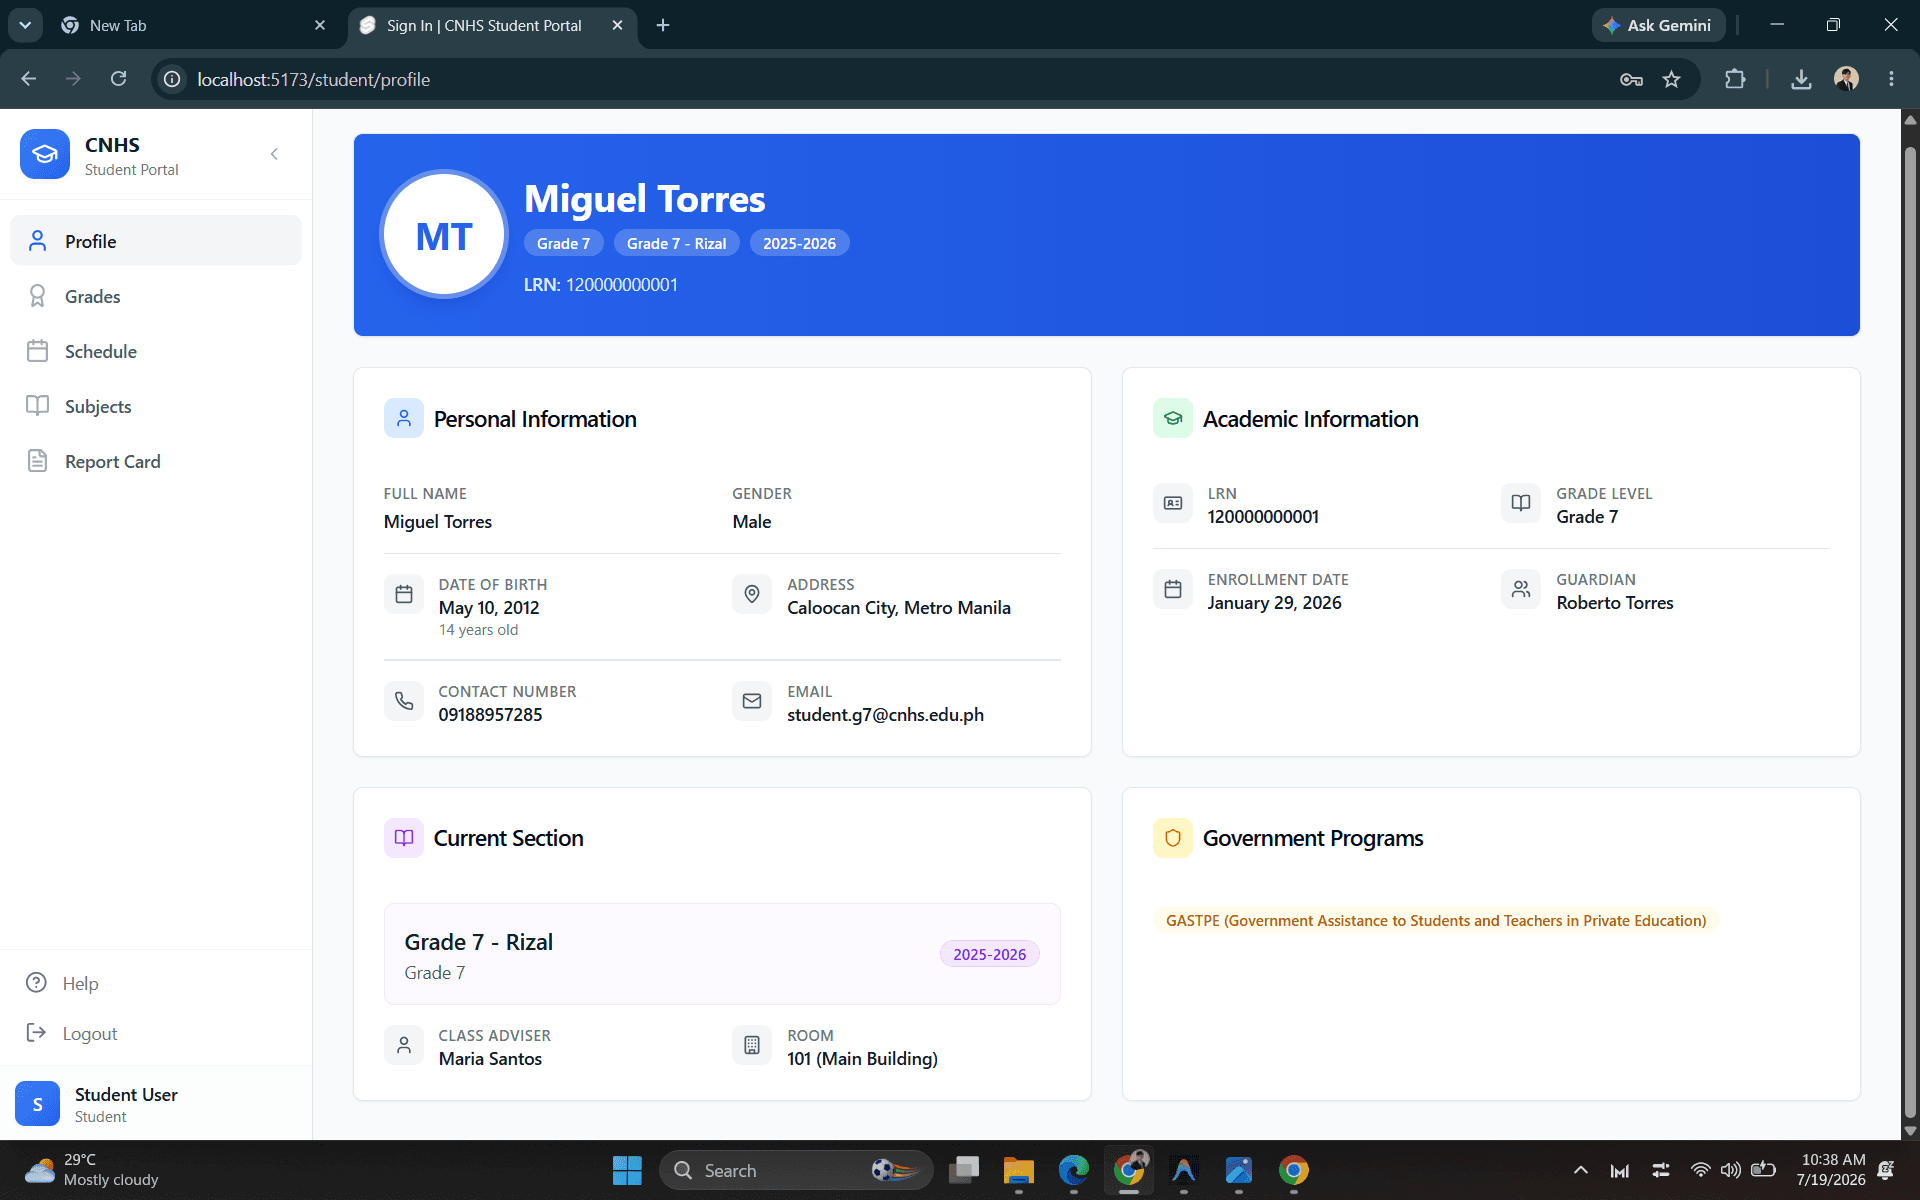1920x1200 pixels.
Task: Expand the tab search dropdown arrow
Action: pos(25,25)
